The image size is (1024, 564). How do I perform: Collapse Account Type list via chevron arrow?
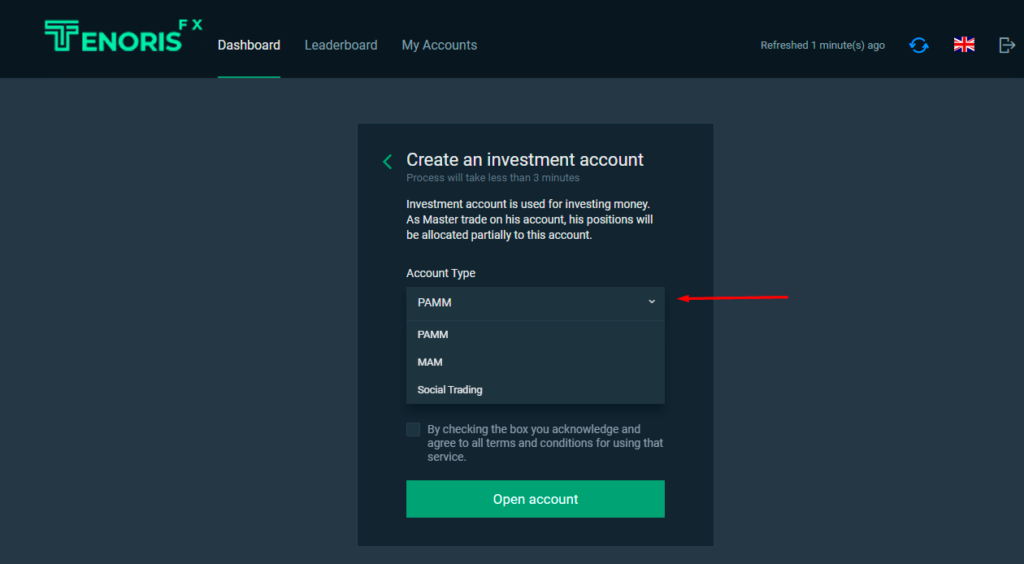click(651, 302)
